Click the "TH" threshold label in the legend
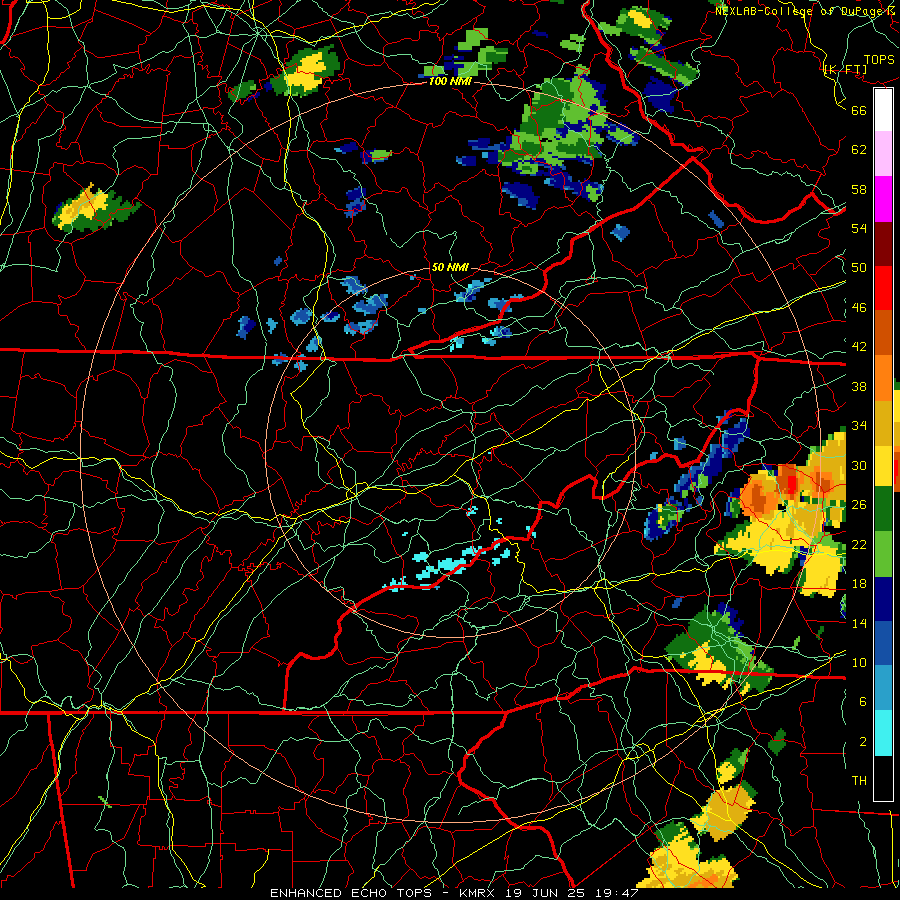The width and height of the screenshot is (900, 900). (x=859, y=781)
